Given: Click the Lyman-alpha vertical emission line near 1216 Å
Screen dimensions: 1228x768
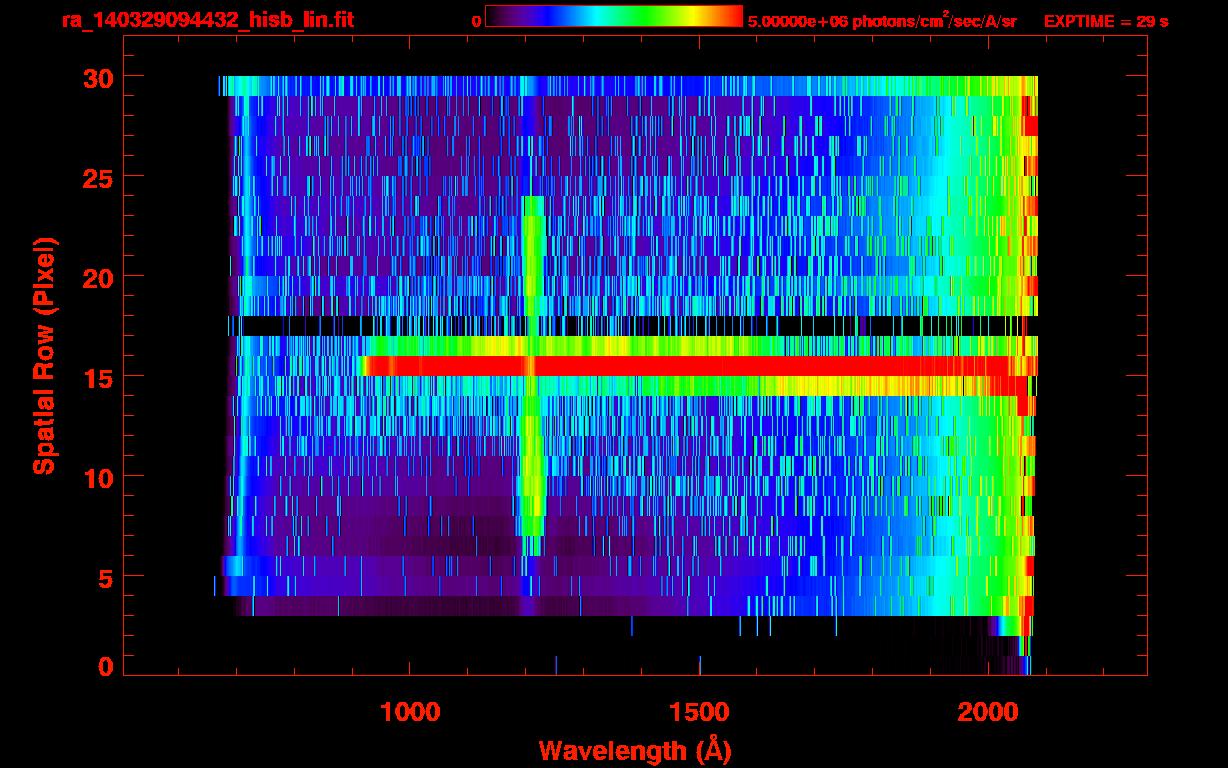Looking at the screenshot, I should (x=532, y=375).
